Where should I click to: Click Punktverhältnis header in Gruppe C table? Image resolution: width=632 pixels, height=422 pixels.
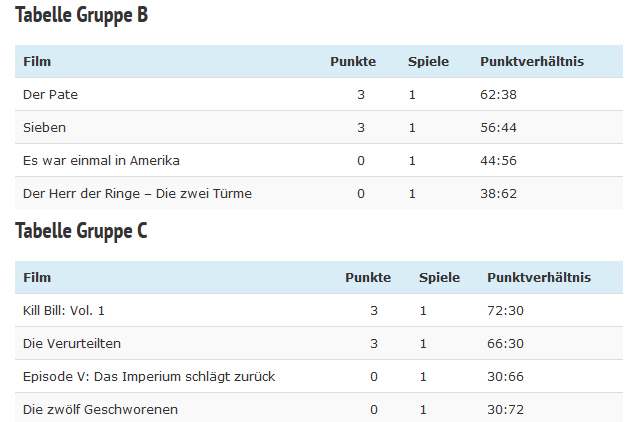tap(539, 278)
